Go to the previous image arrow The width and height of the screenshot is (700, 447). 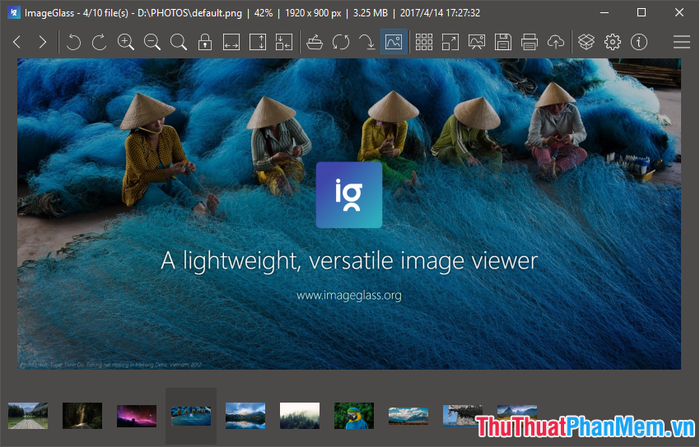point(17,42)
